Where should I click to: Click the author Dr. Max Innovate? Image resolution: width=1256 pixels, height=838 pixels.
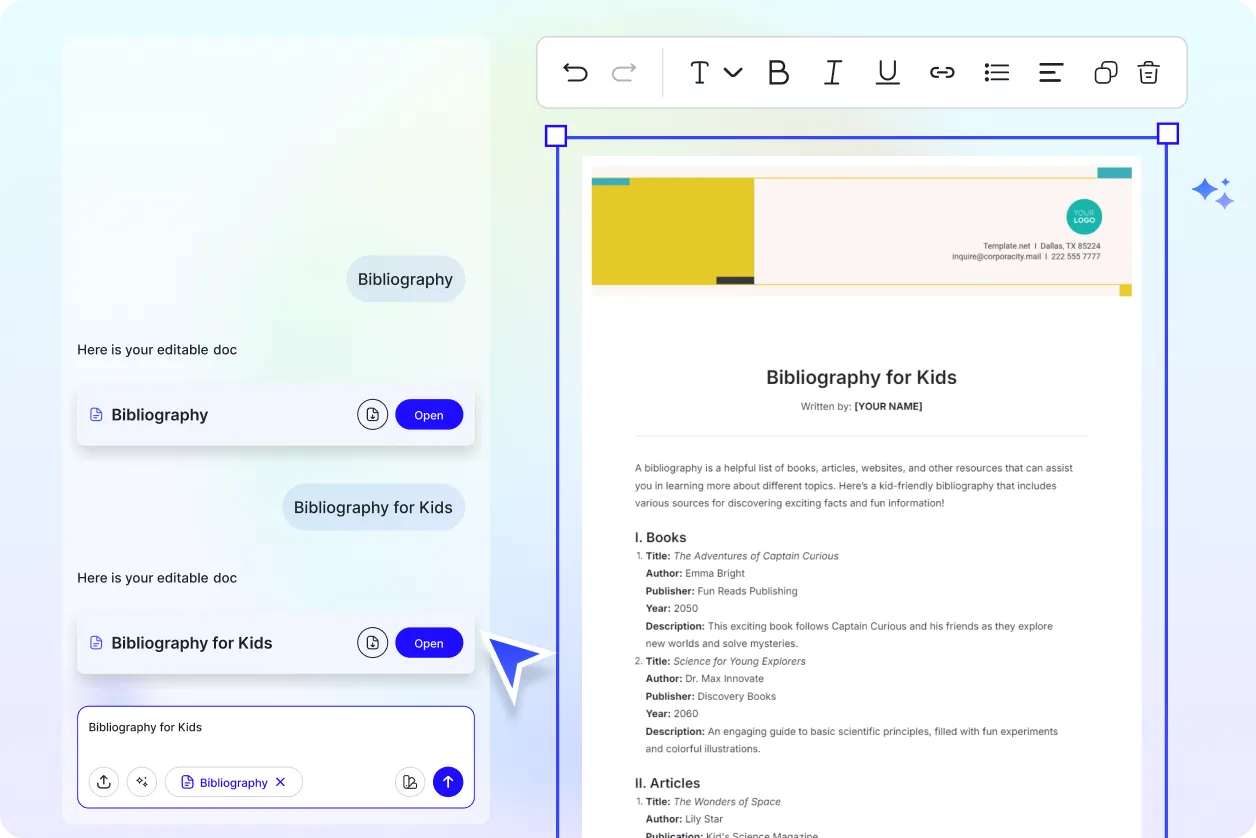[724, 679]
